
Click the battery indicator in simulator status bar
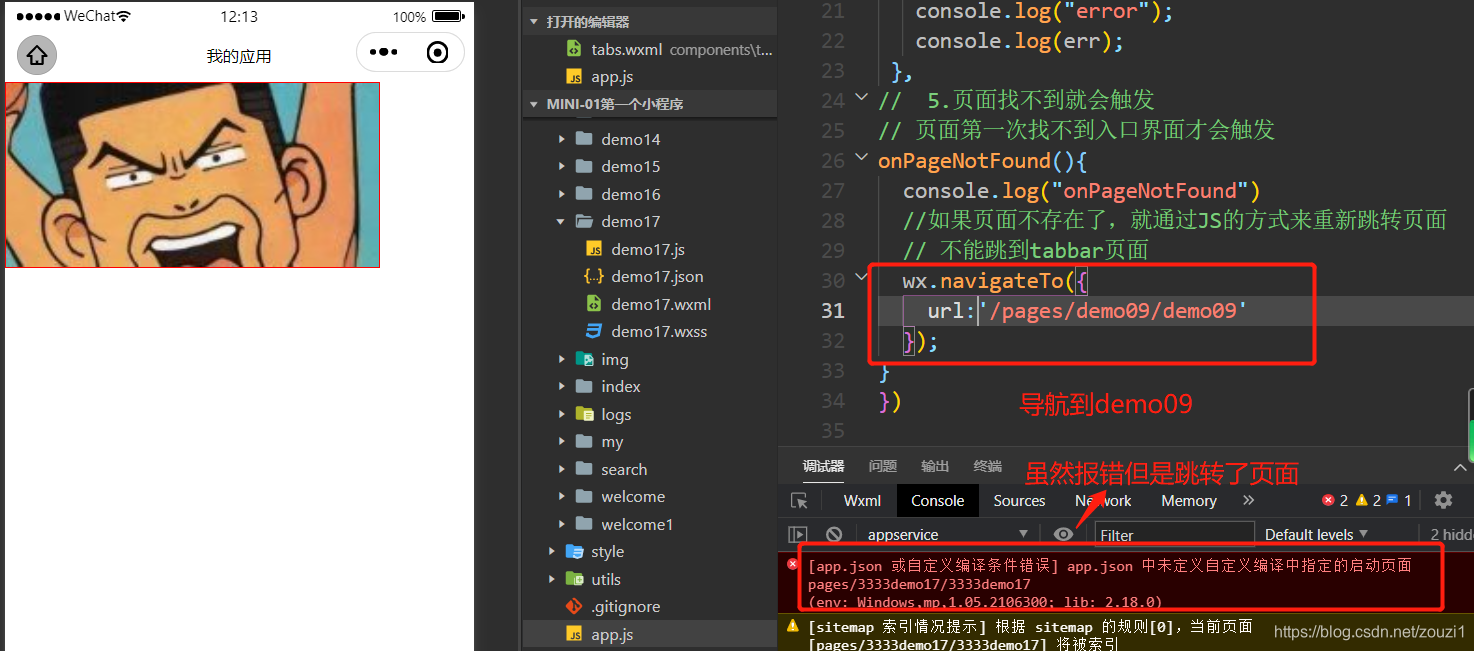coord(448,16)
